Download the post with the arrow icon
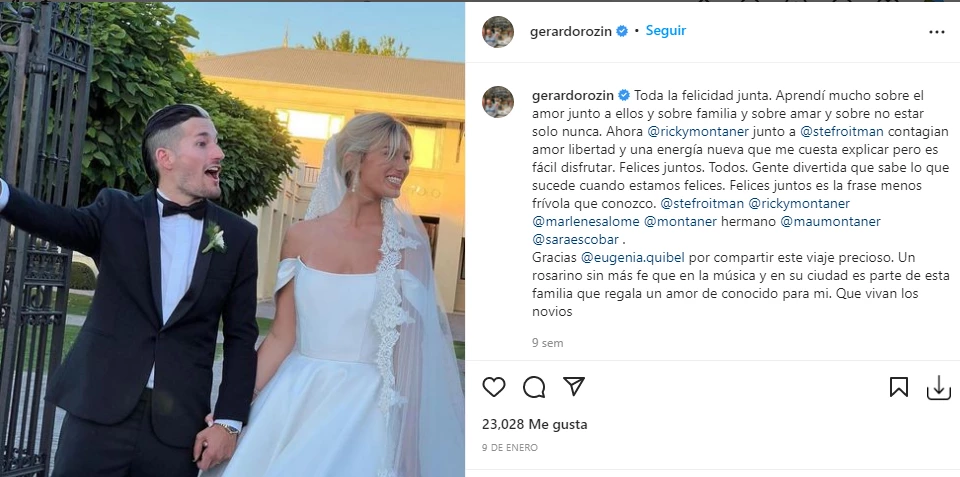This screenshot has width=960, height=477. tap(939, 387)
